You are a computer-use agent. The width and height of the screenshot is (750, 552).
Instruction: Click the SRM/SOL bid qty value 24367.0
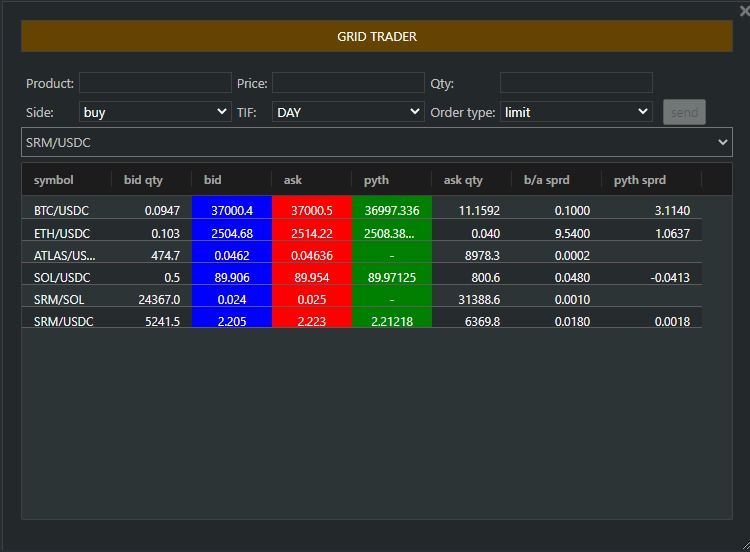(159, 299)
